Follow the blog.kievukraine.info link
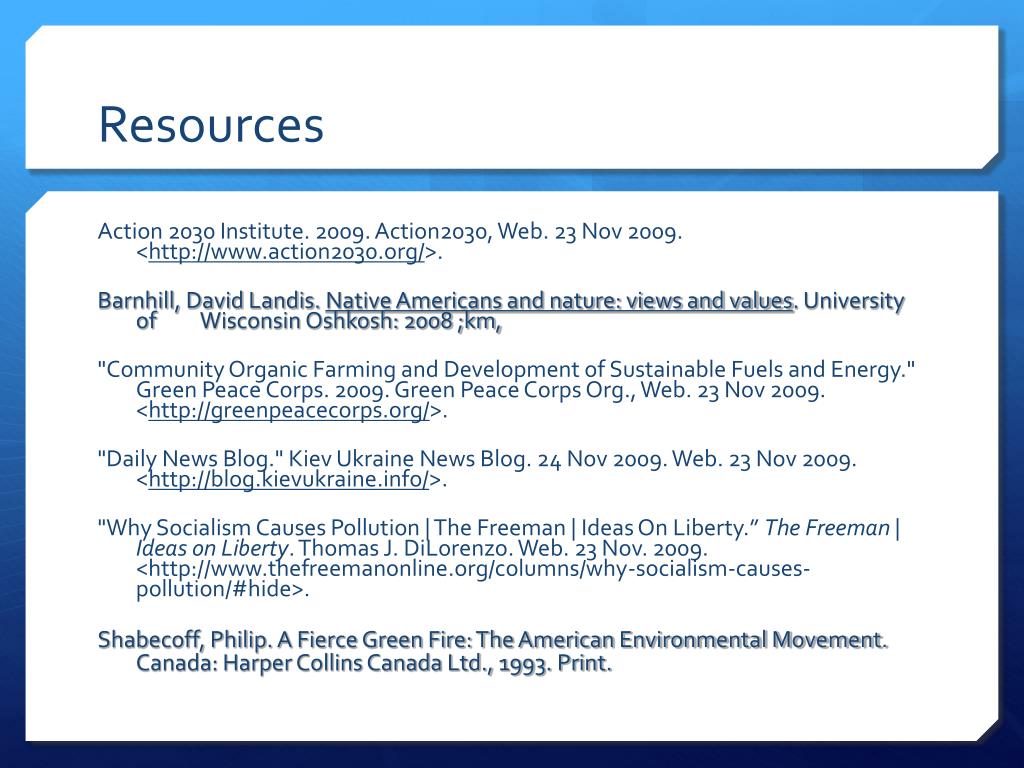The image size is (1024, 768). tap(289, 479)
